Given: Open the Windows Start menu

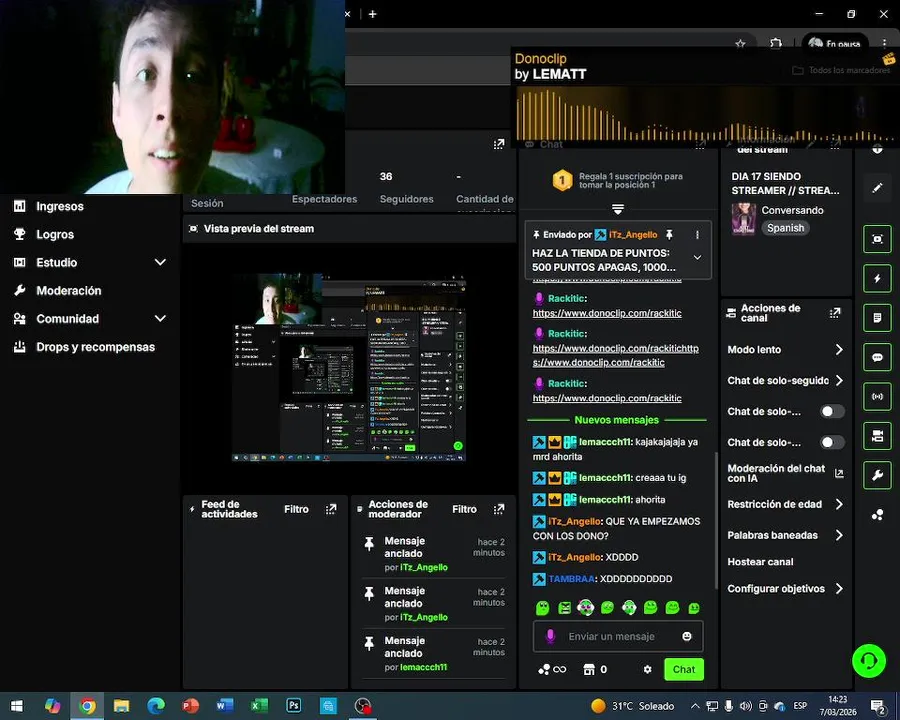Looking at the screenshot, I should tap(17, 706).
